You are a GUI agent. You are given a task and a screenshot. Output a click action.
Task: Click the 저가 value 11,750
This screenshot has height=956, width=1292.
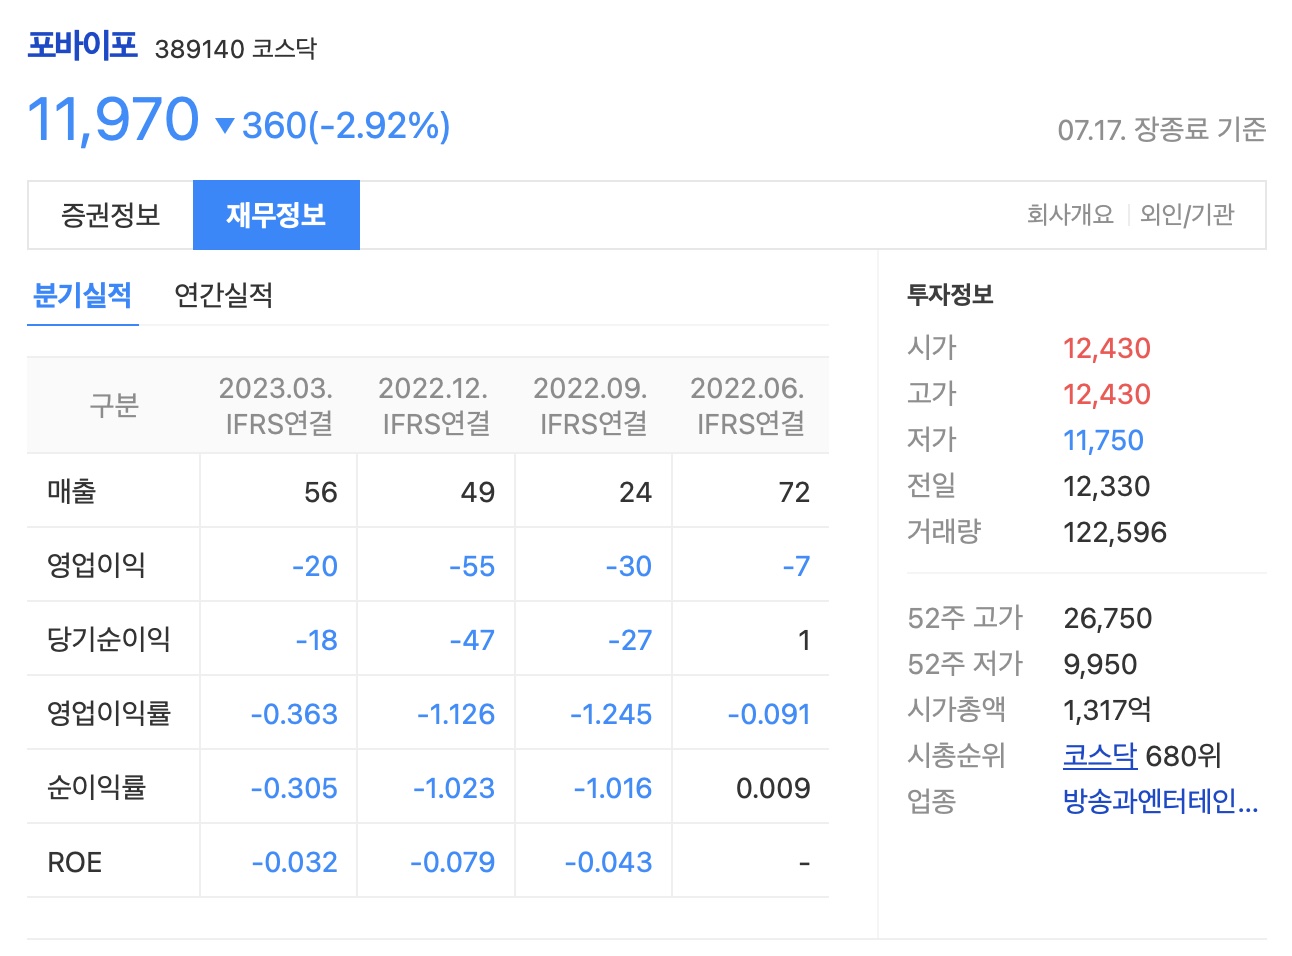click(1104, 439)
